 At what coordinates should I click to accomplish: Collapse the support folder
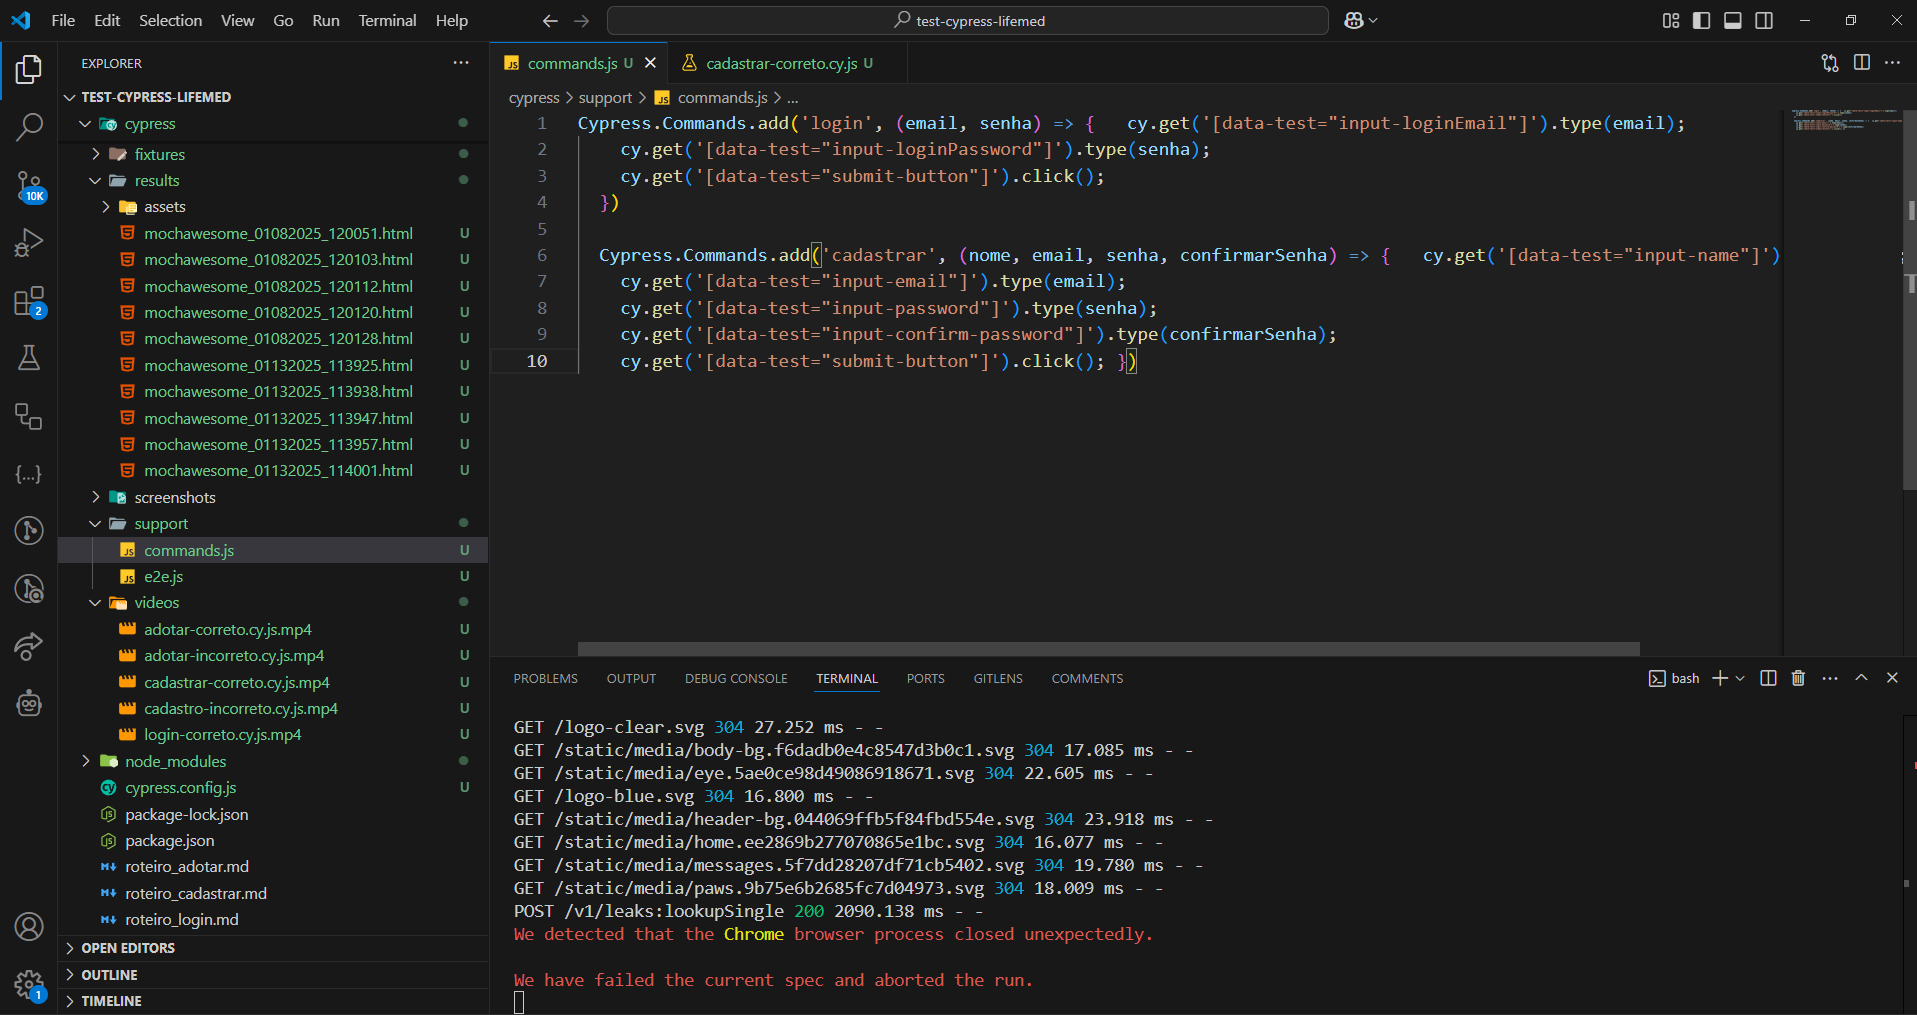coord(96,524)
